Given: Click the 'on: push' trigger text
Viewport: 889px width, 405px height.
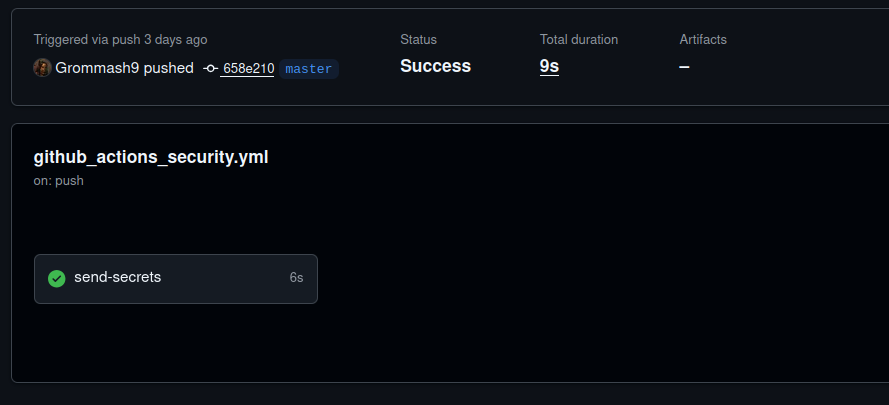Looking at the screenshot, I should (x=58, y=181).
